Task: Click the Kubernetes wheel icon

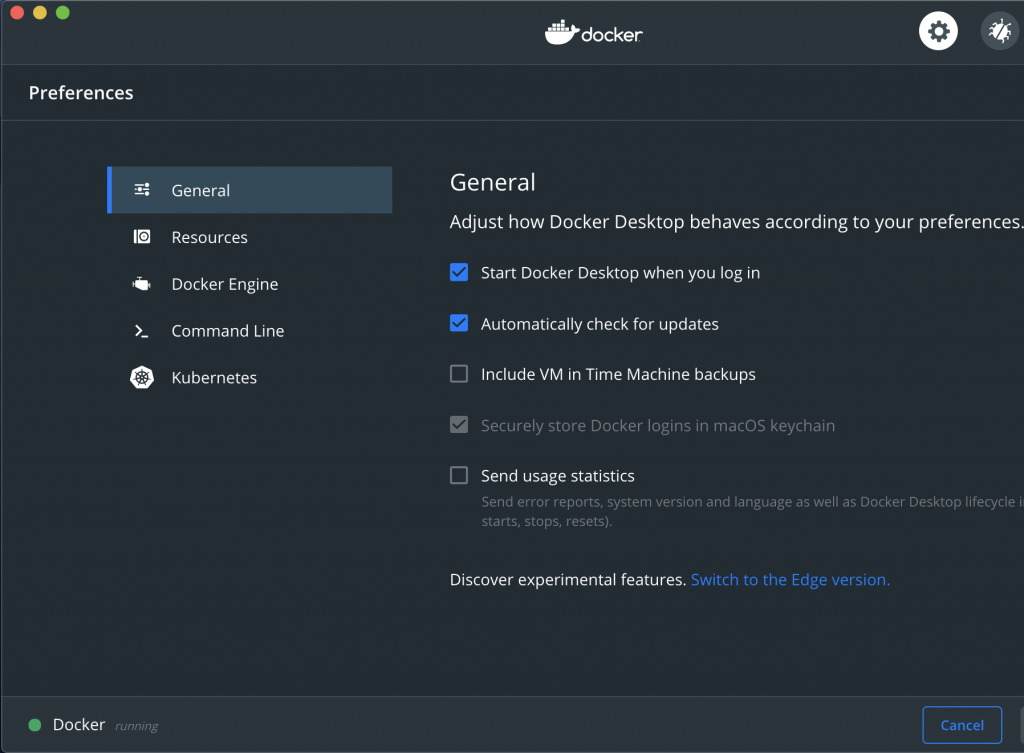Action: click(x=142, y=377)
